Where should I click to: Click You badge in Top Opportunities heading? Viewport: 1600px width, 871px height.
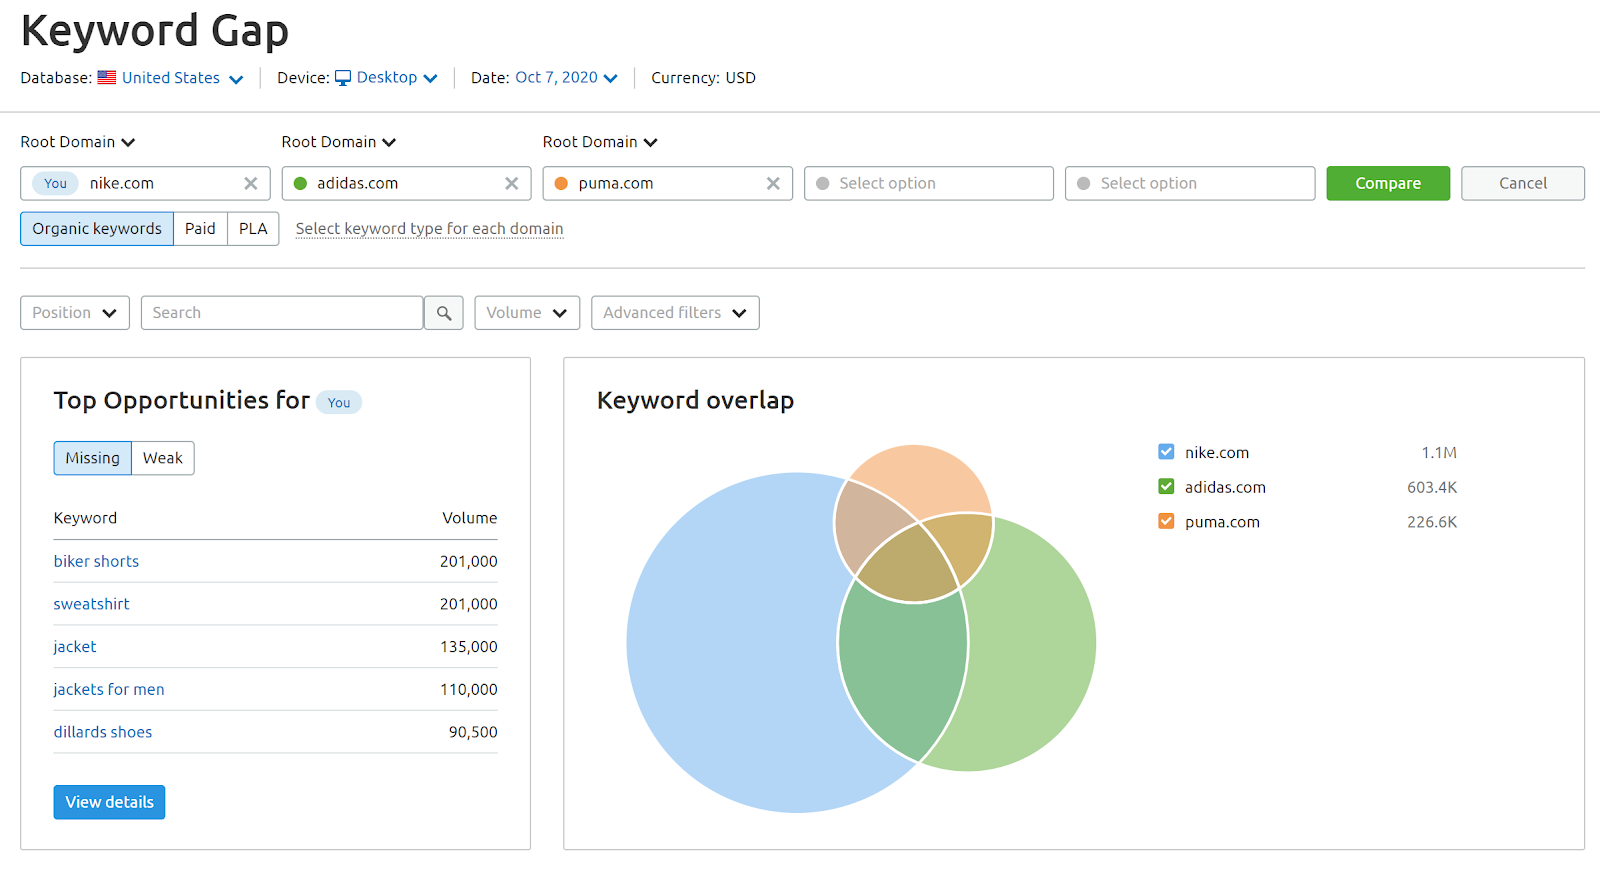(339, 402)
